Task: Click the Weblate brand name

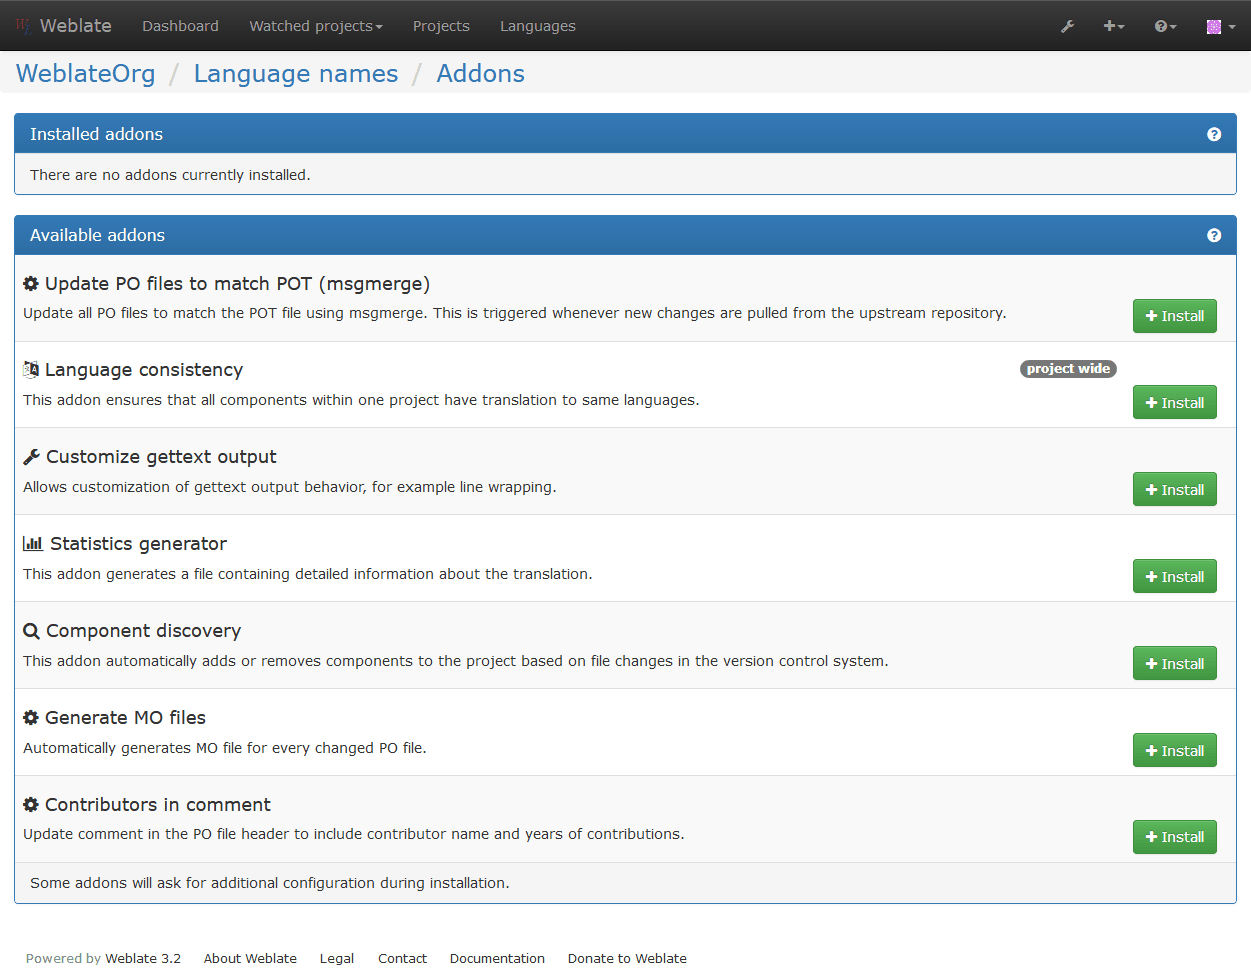Action: [x=76, y=26]
